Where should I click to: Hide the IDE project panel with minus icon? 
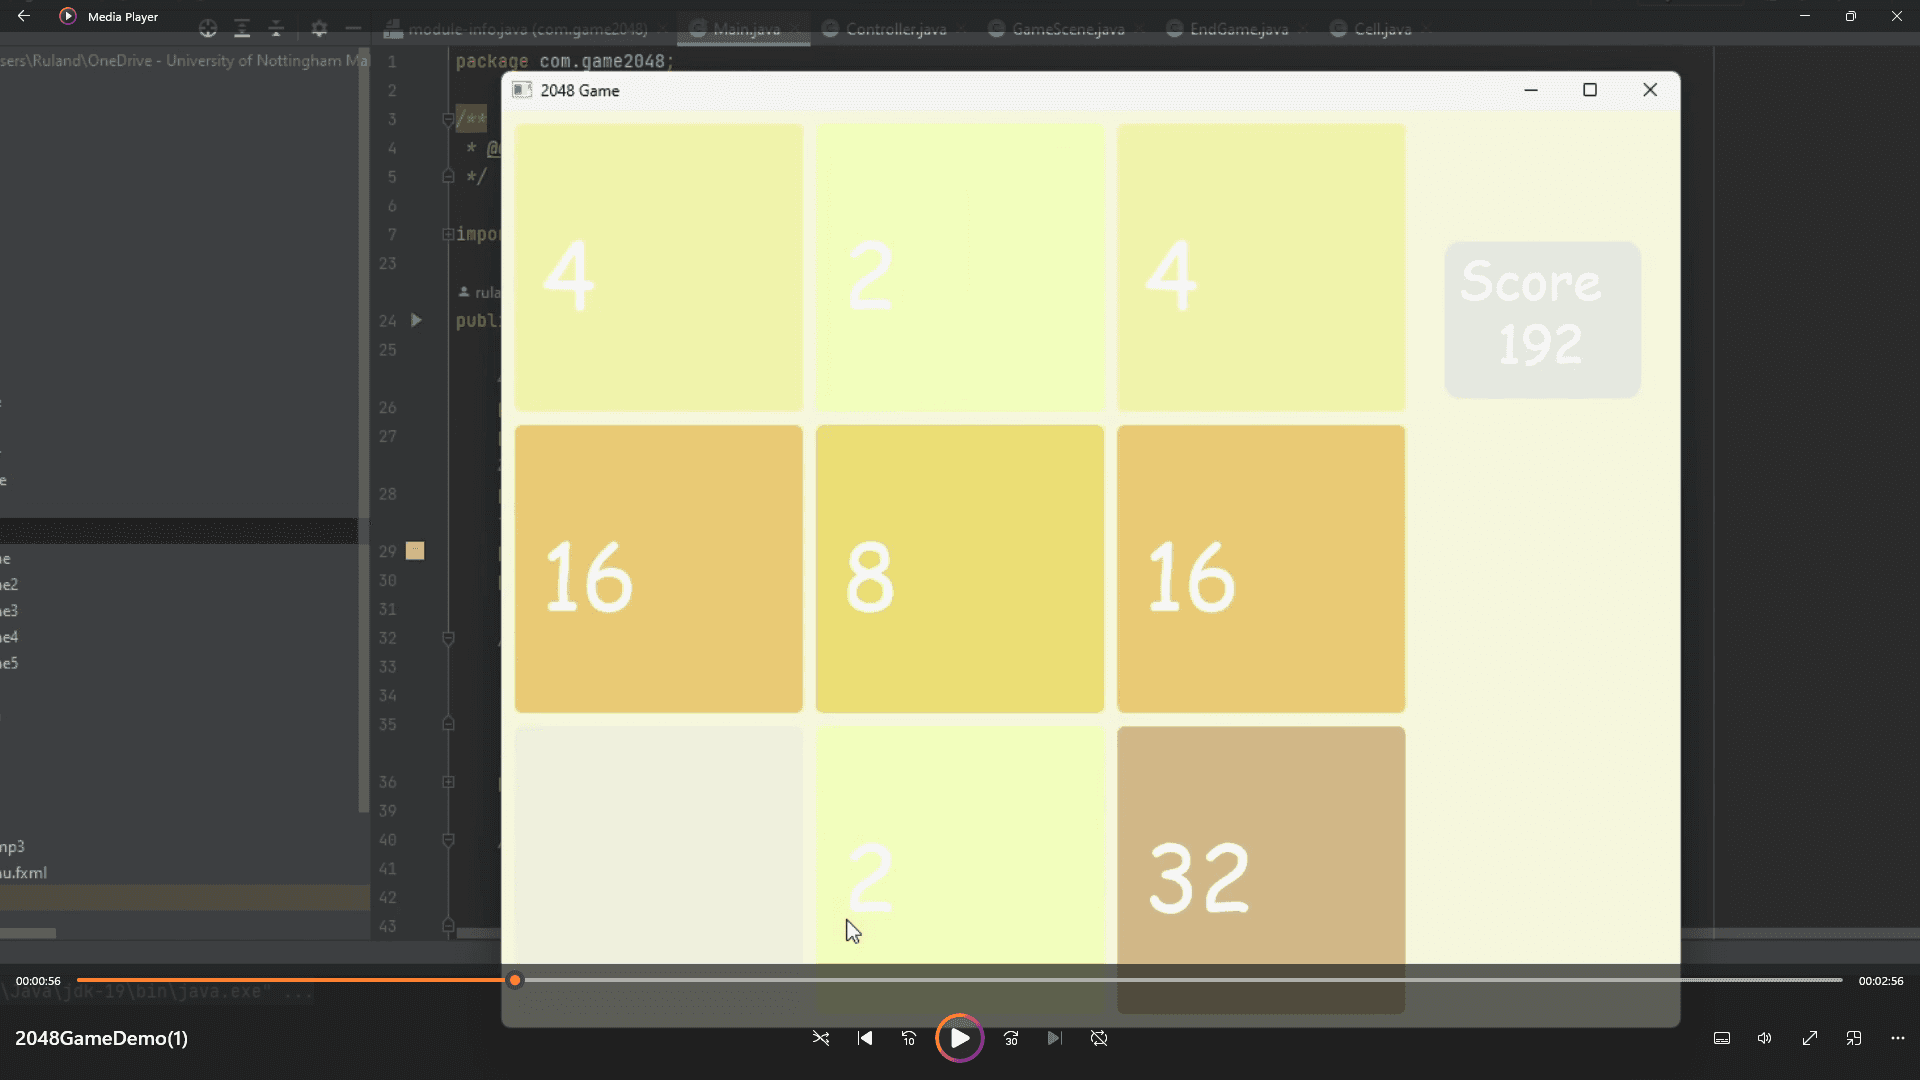pyautogui.click(x=353, y=29)
